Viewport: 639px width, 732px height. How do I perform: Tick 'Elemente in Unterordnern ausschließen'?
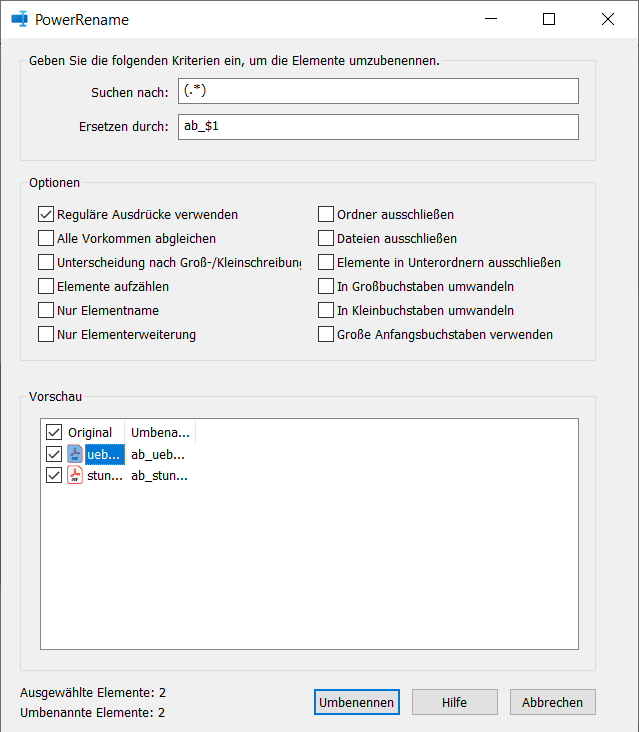pos(326,262)
